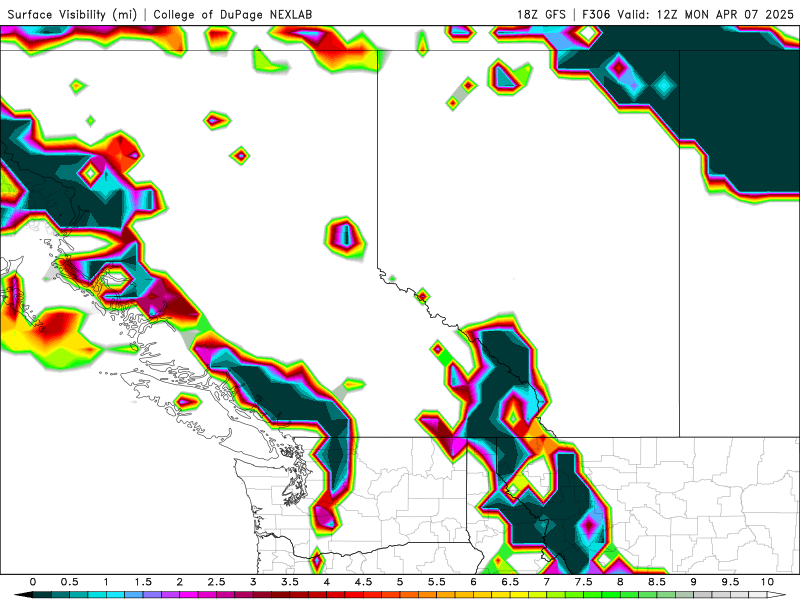This screenshot has height=600, width=800.
Task: Click the '0' tick label on the color scale
Action: pos(33,582)
